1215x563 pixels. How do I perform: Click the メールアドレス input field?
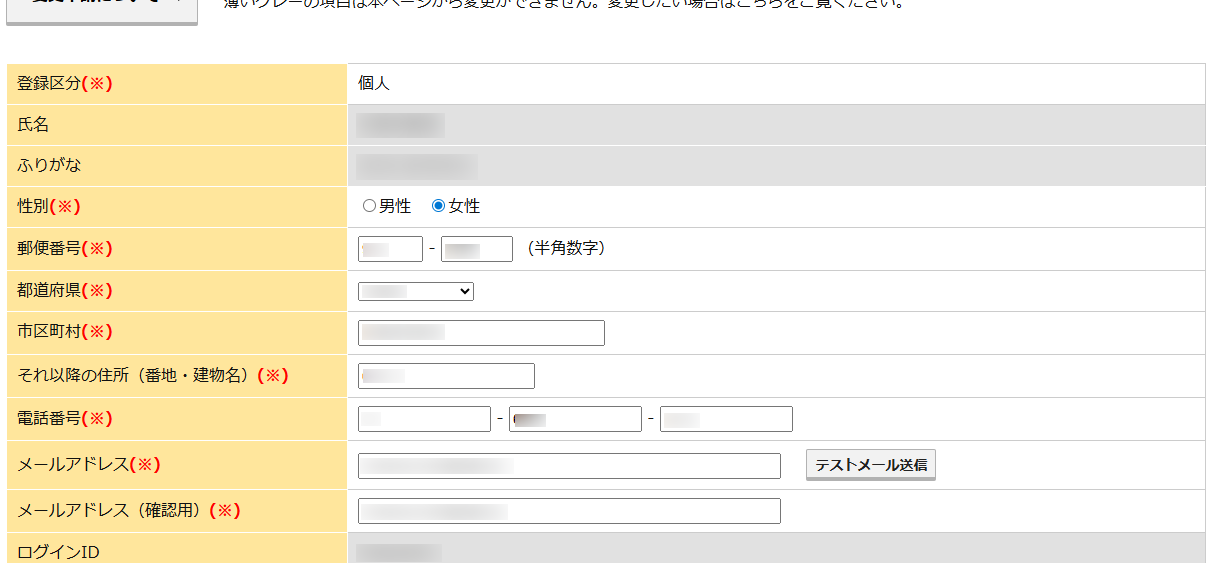[569, 466]
